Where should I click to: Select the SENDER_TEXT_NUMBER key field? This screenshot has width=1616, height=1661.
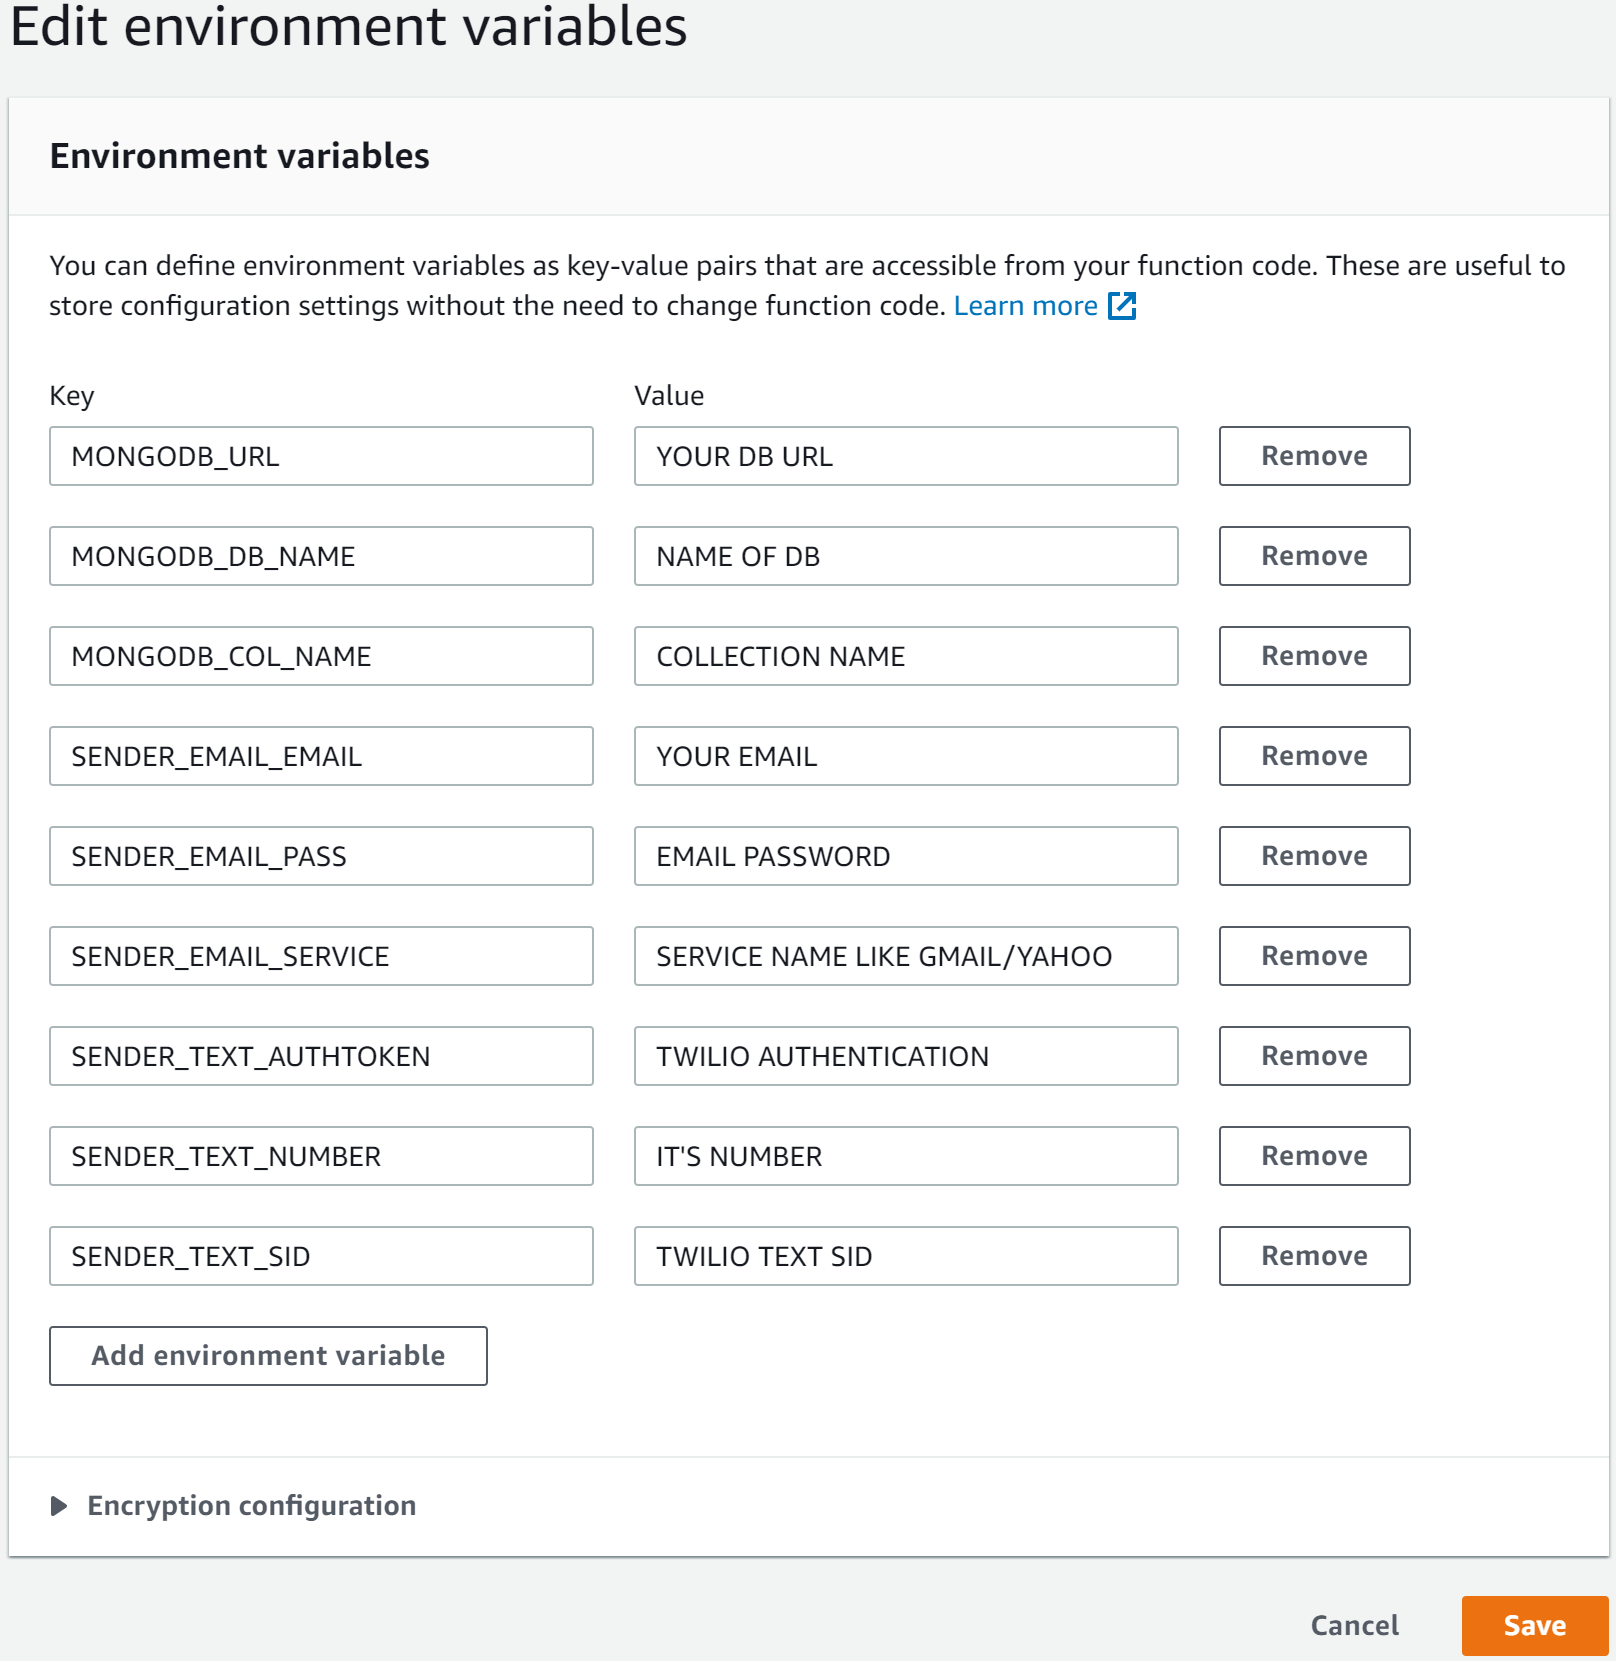click(320, 1156)
